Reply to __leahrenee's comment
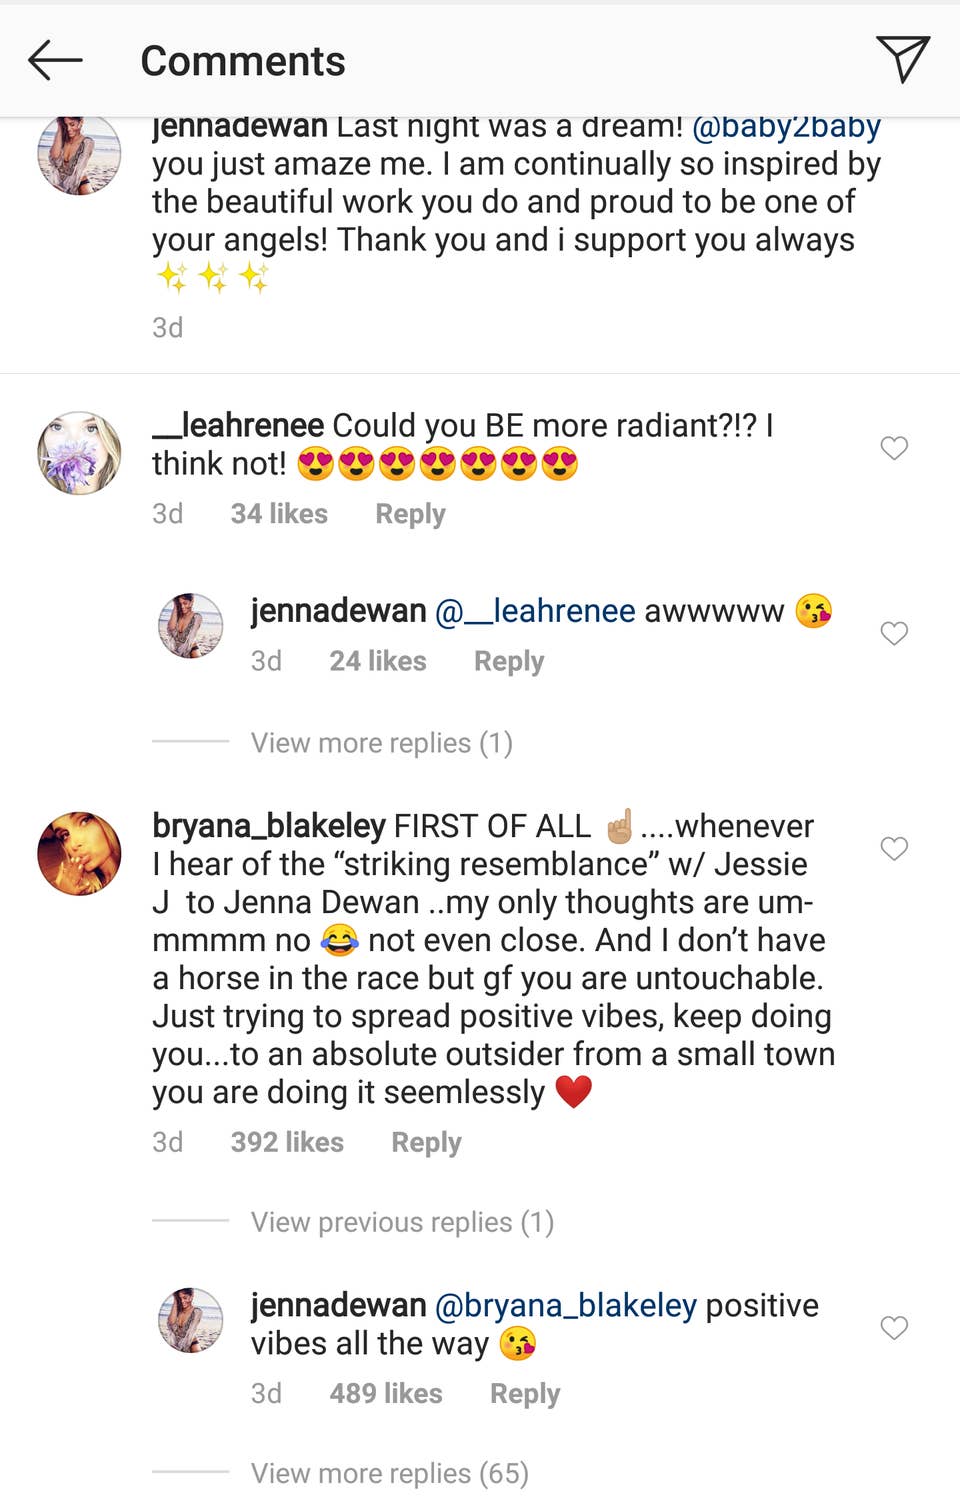The width and height of the screenshot is (960, 1507). [x=410, y=513]
